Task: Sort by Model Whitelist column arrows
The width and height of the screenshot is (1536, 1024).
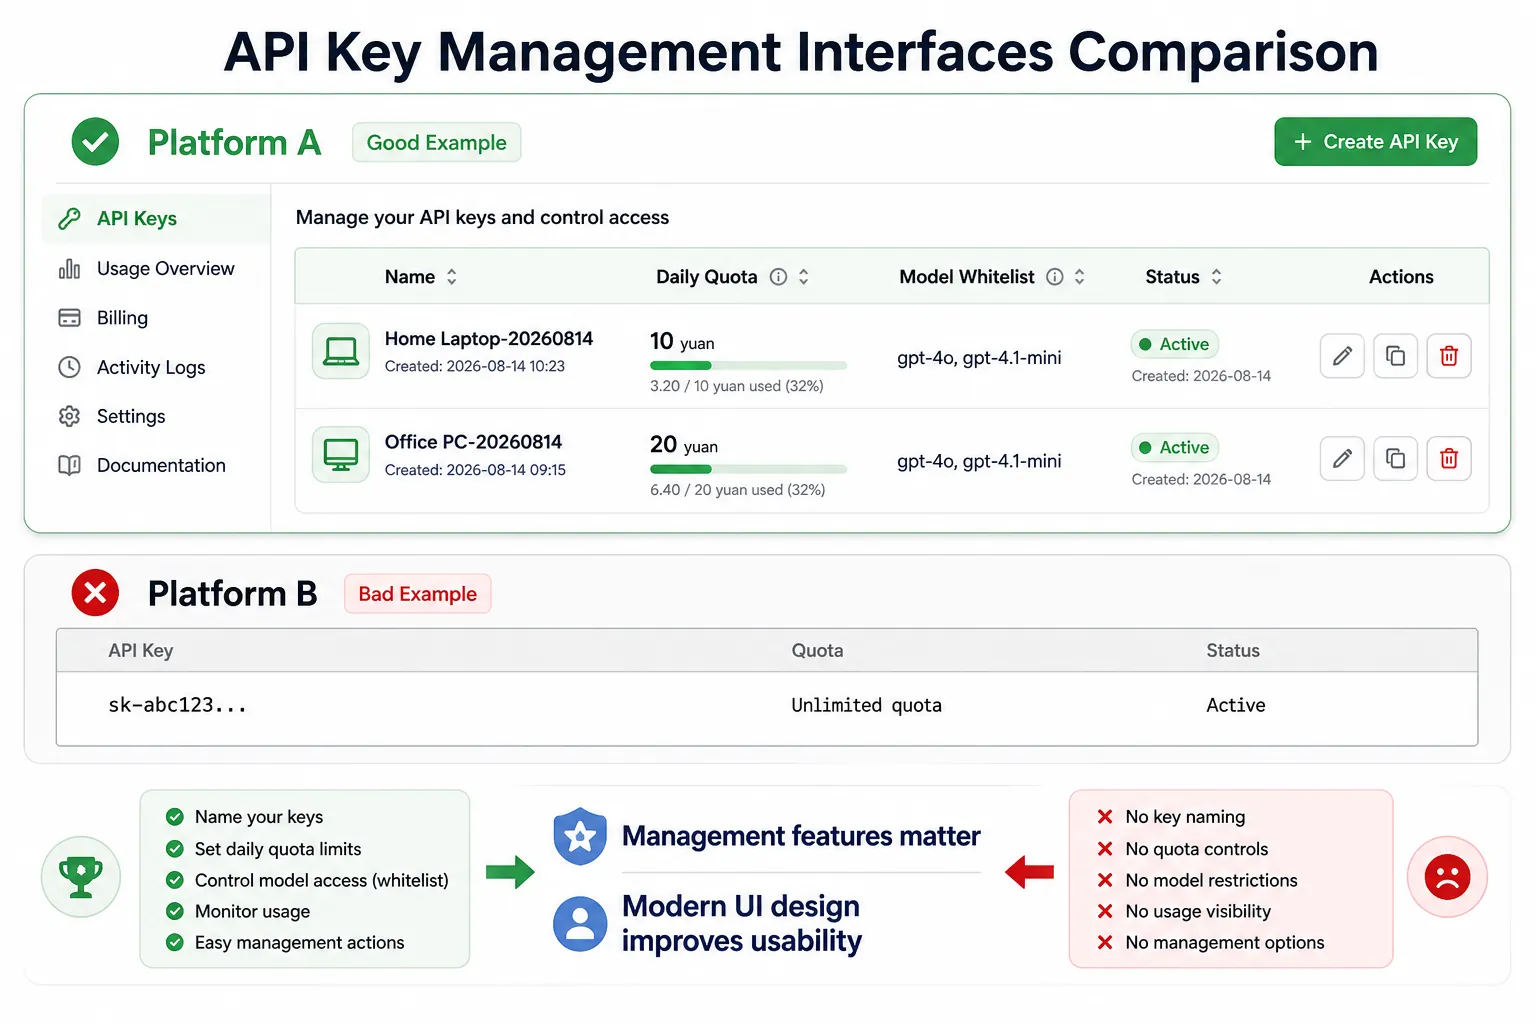Action: (1080, 277)
